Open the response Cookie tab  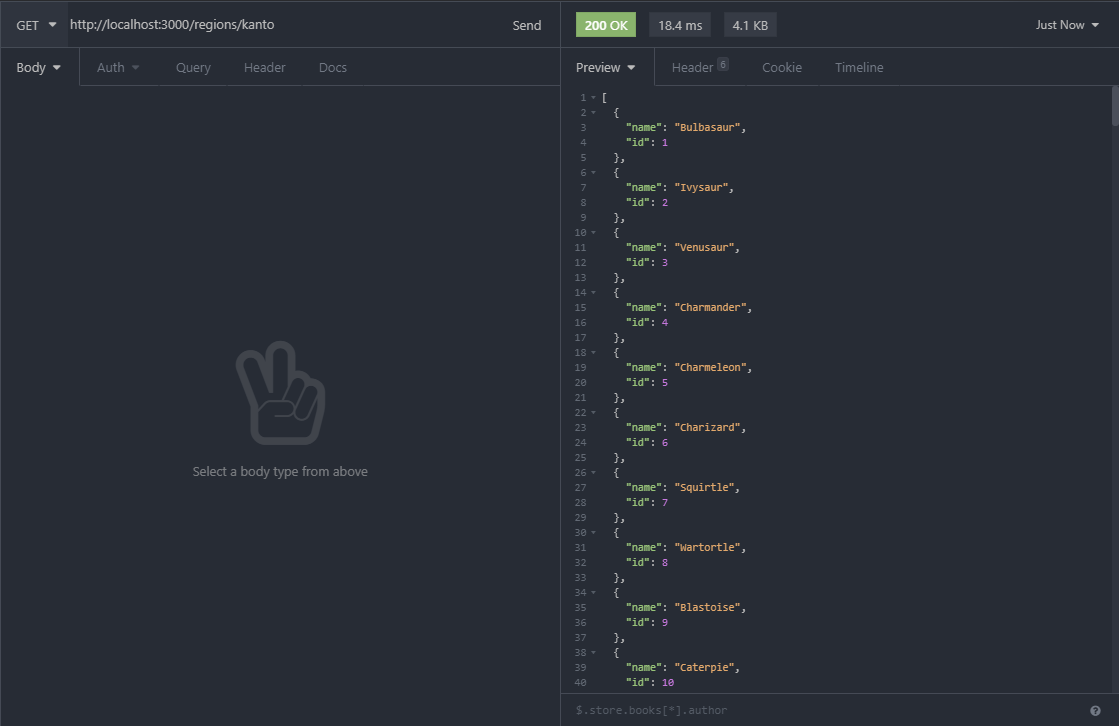point(782,67)
